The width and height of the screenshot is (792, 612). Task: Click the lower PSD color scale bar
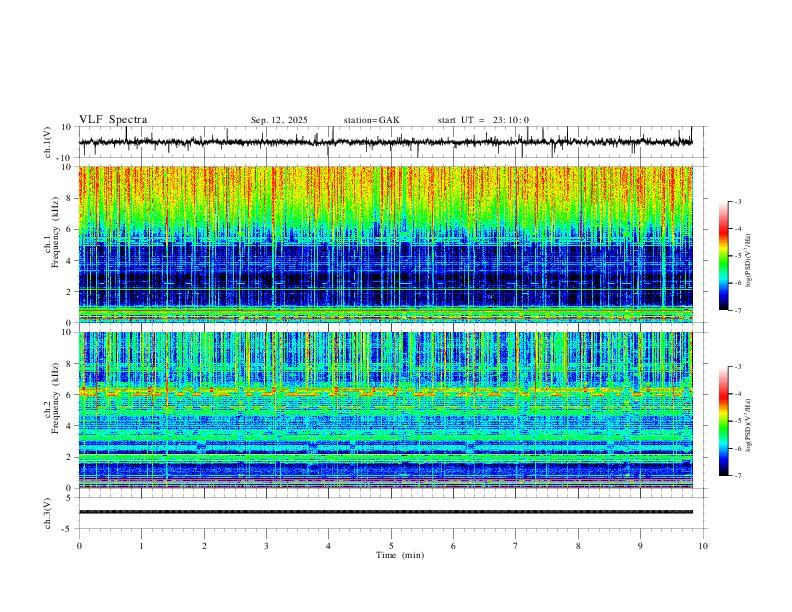[x=723, y=421]
